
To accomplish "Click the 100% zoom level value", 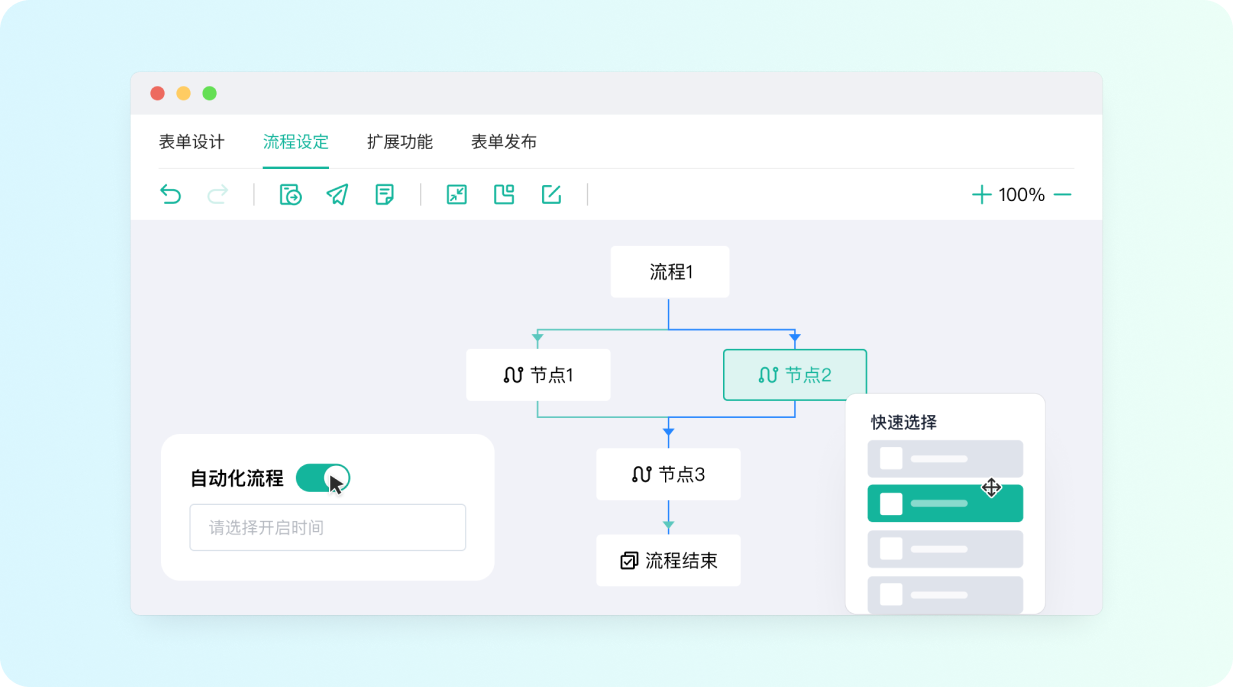I will (x=1022, y=195).
